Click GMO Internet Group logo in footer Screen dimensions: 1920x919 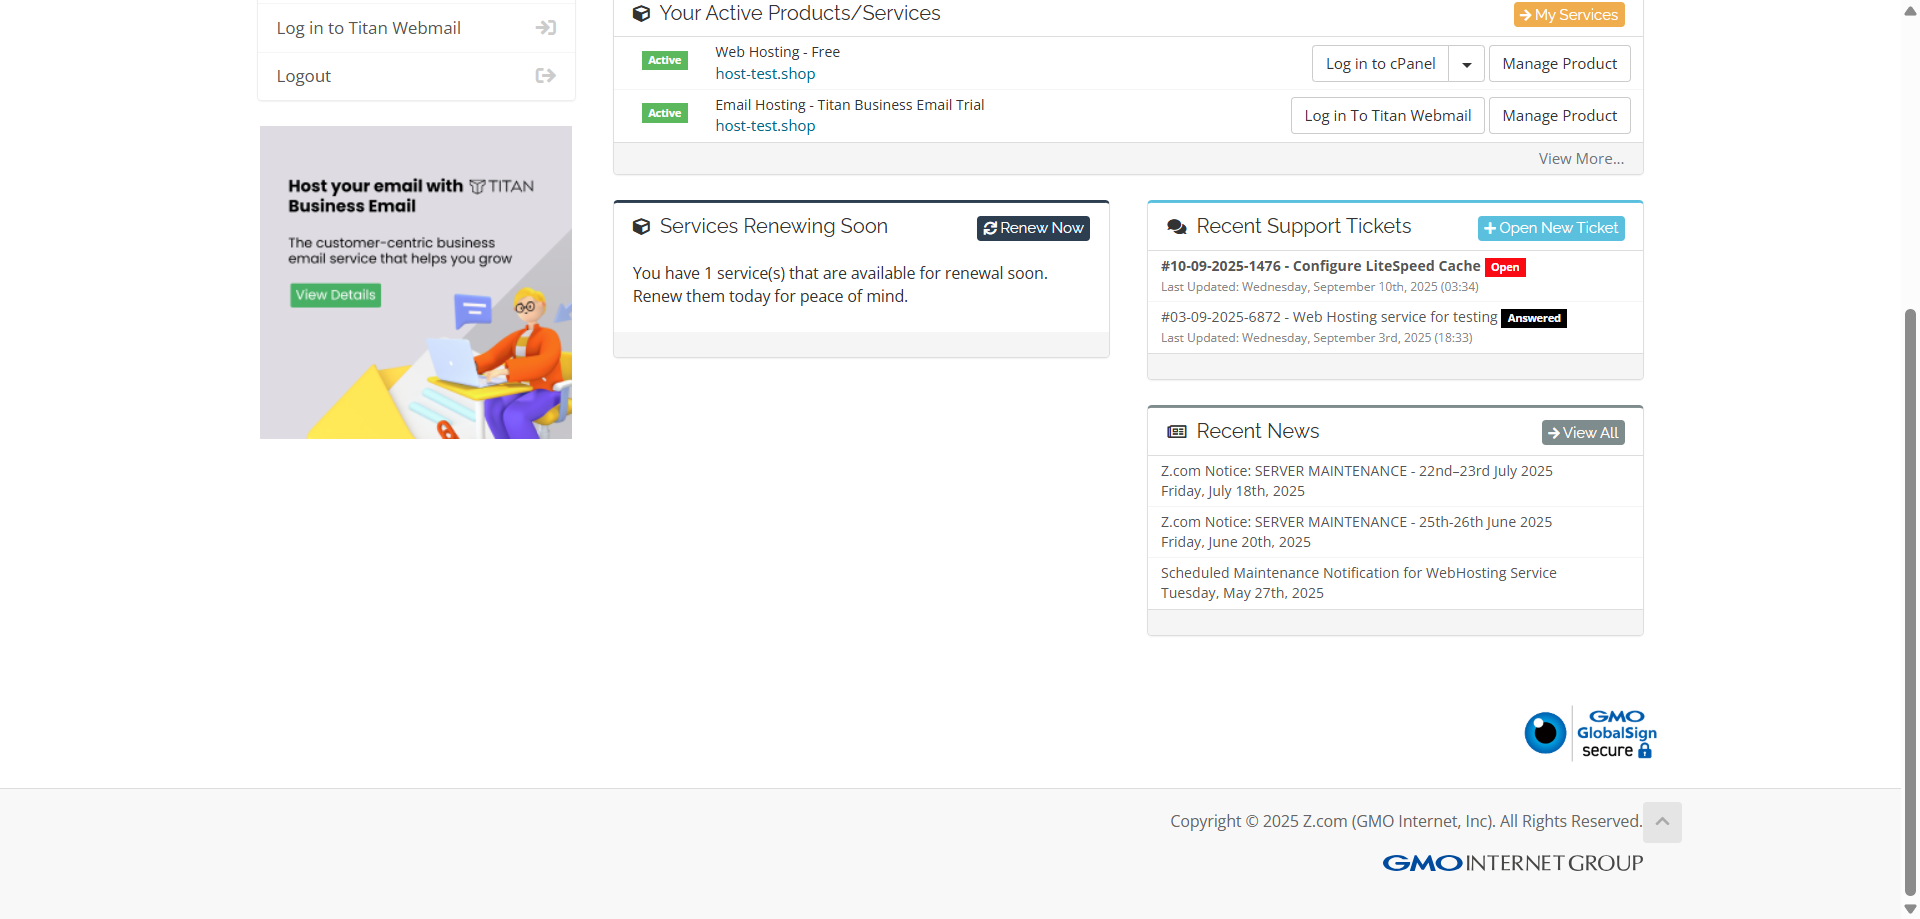1512,863
